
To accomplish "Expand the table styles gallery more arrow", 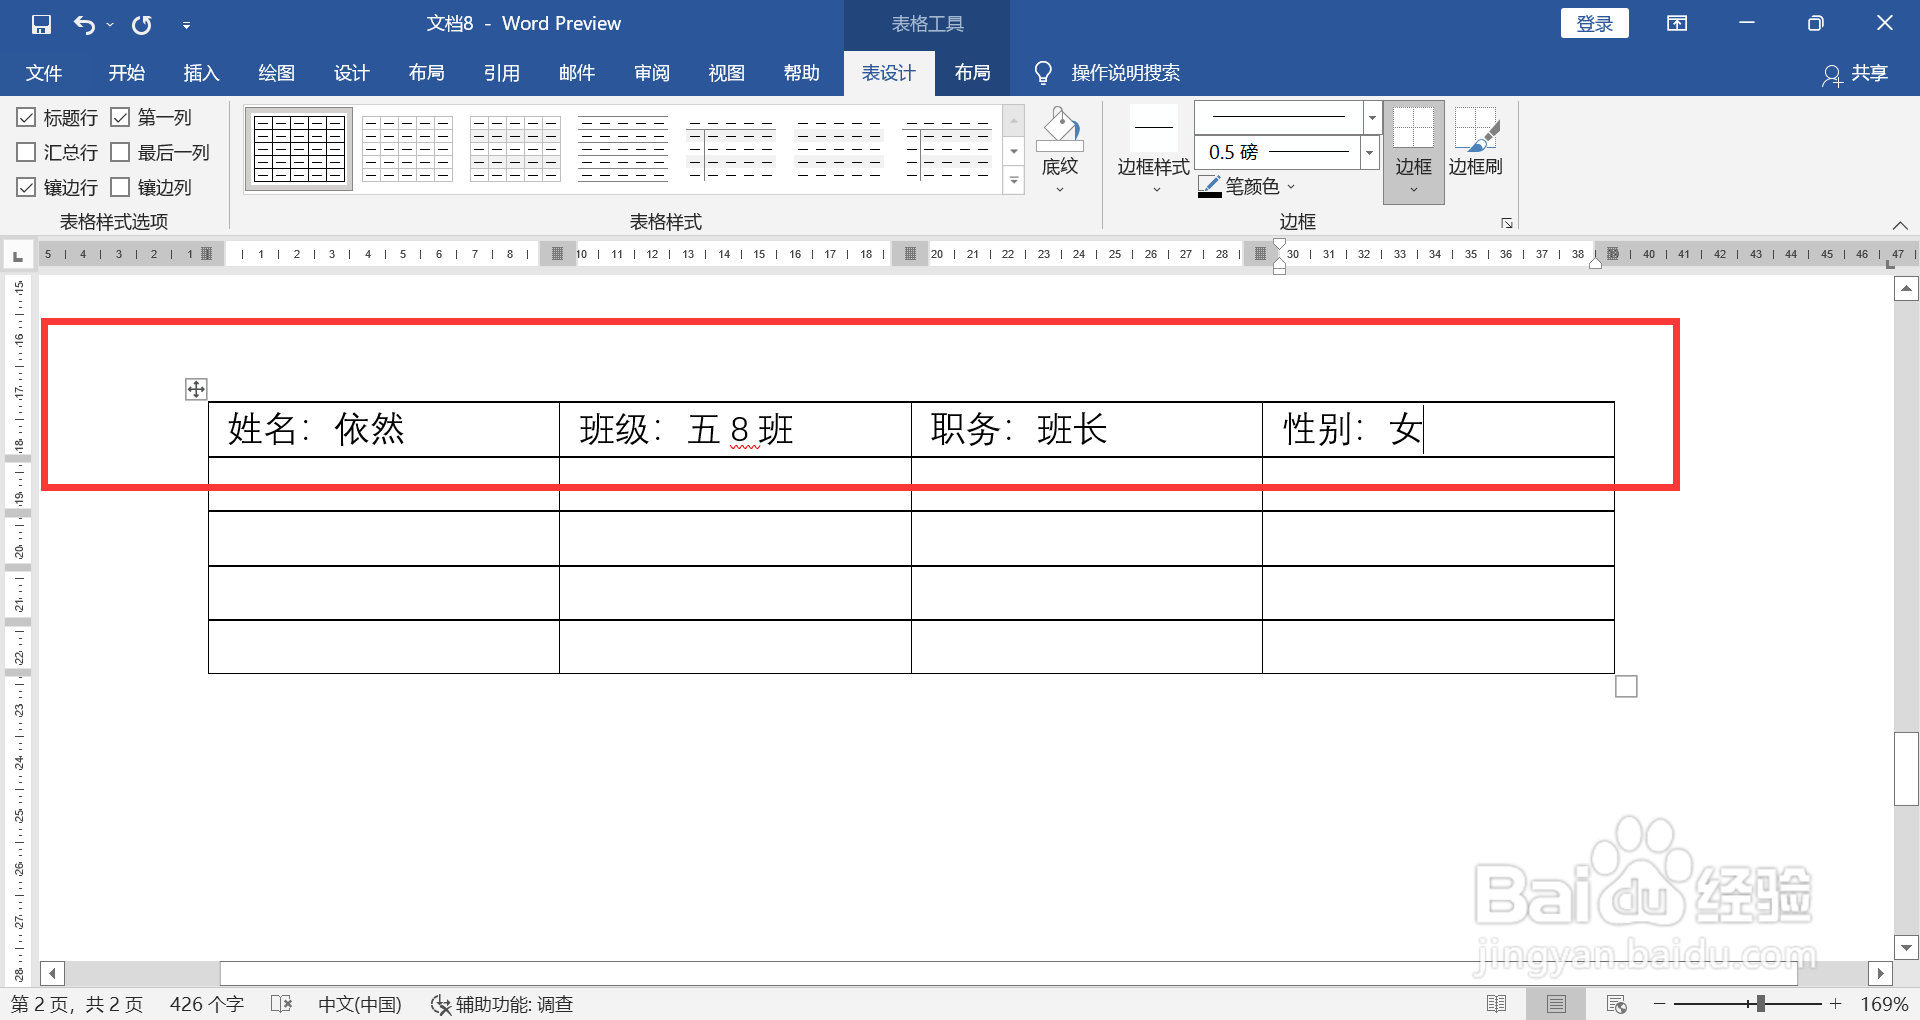I will (1014, 181).
